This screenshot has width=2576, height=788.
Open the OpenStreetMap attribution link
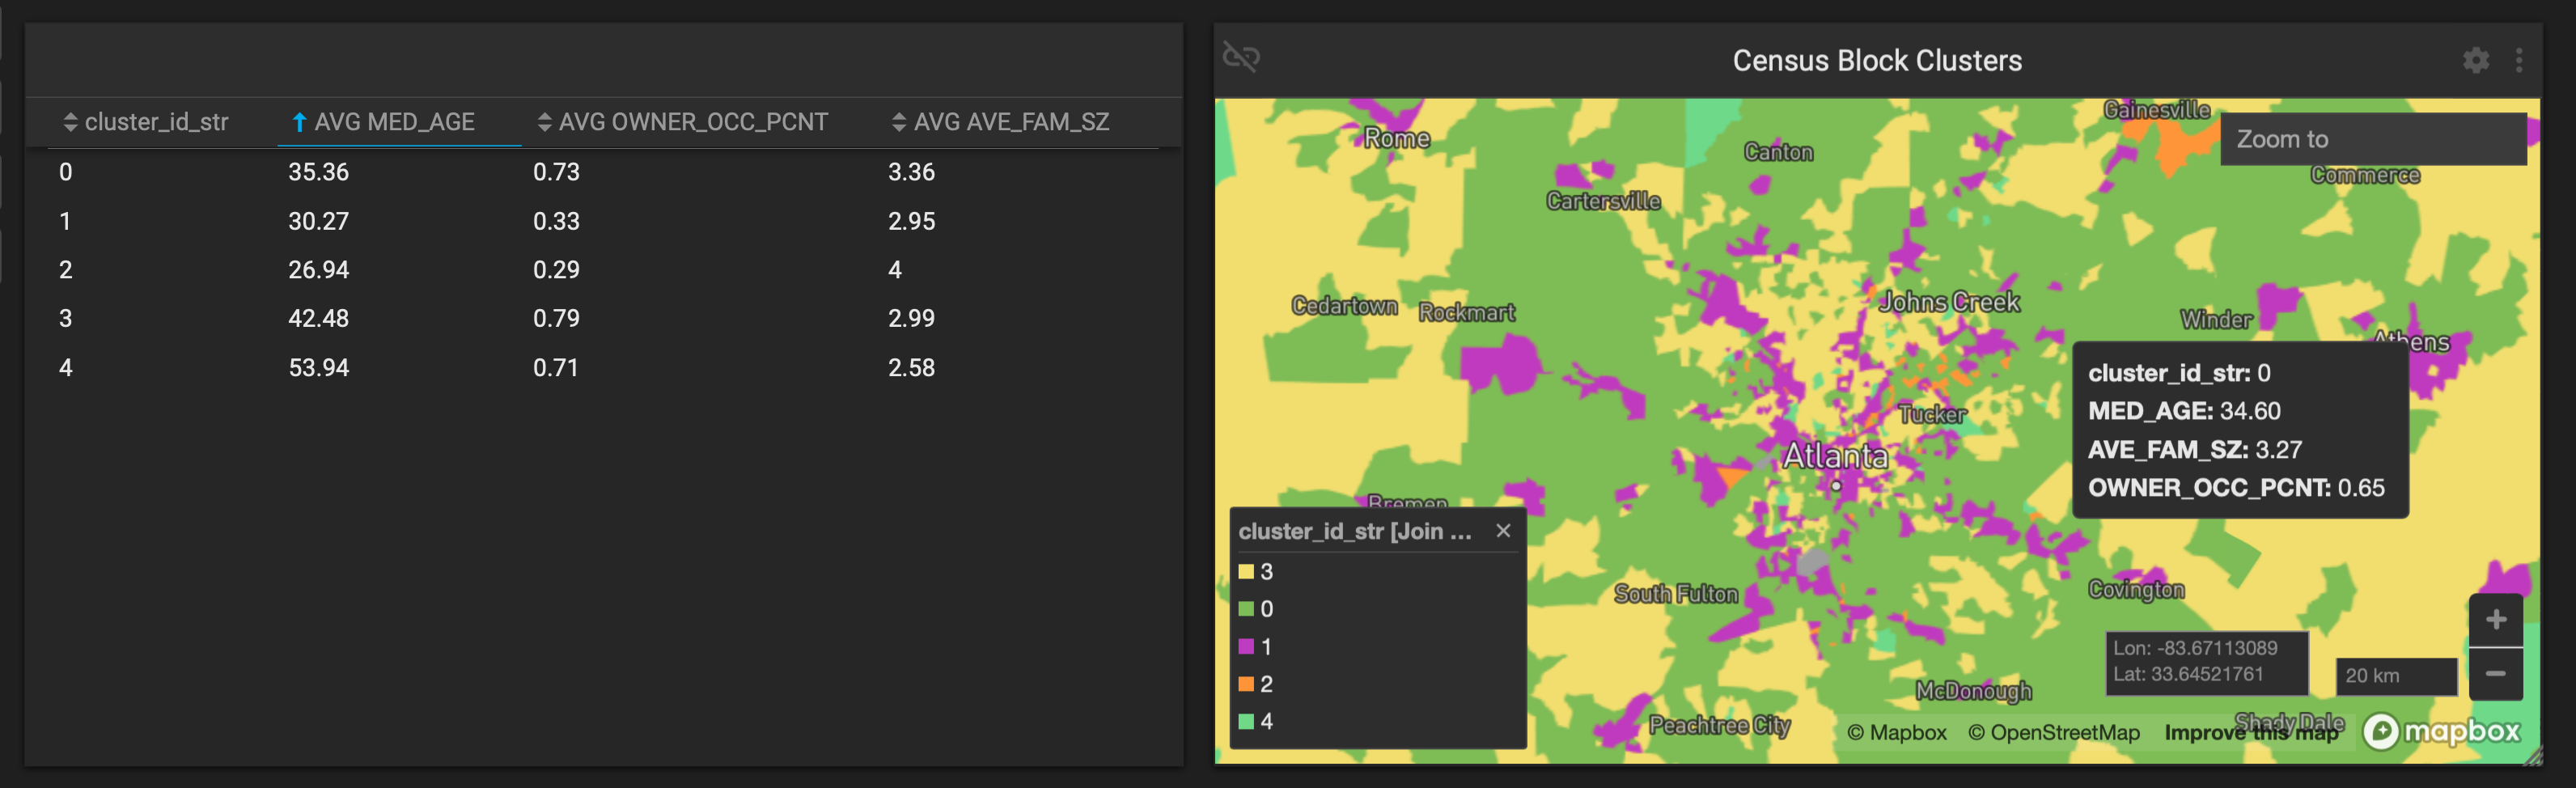2053,733
